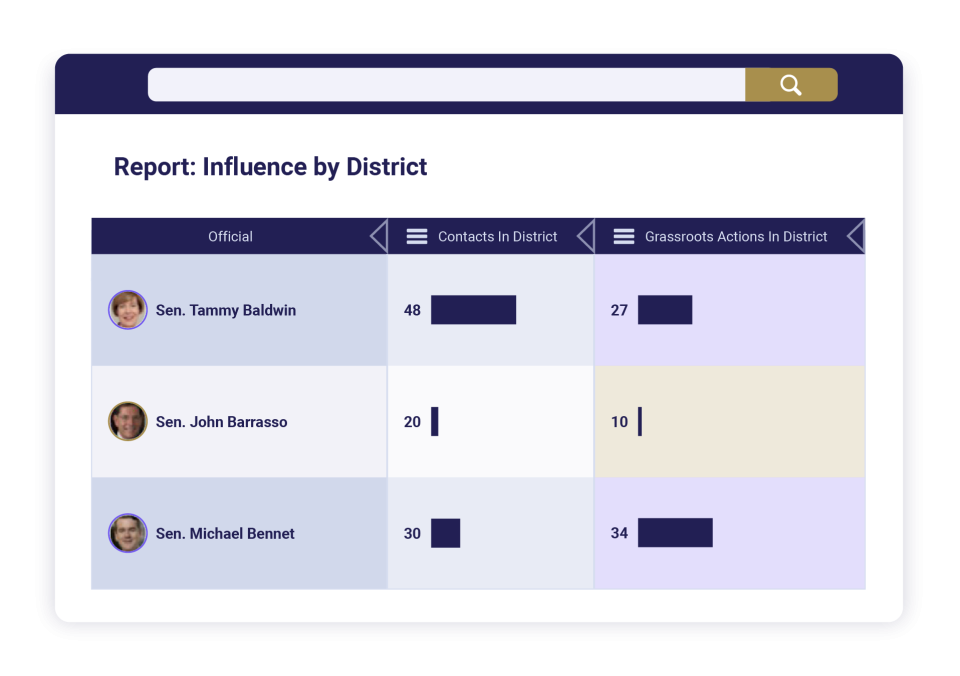Click Baldwin's contacts bar showing 48
The height and width of the screenshot is (676, 960).
pos(473,310)
